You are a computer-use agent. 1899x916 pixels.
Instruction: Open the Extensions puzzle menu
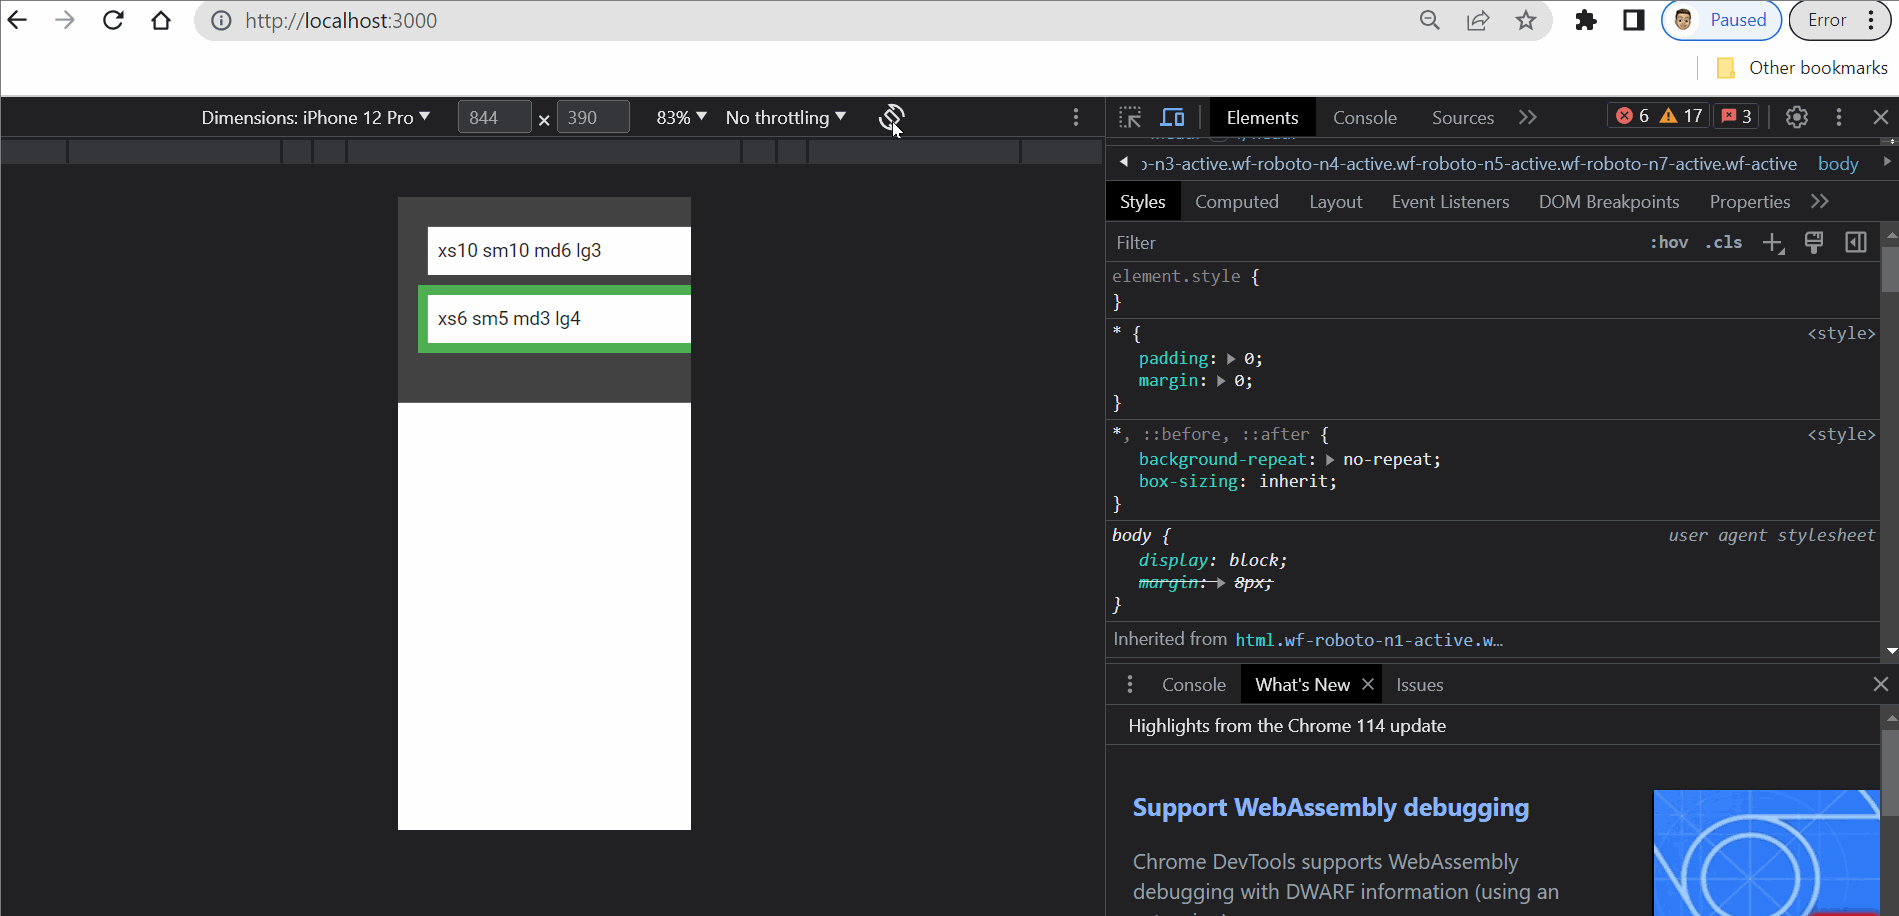tap(1586, 20)
